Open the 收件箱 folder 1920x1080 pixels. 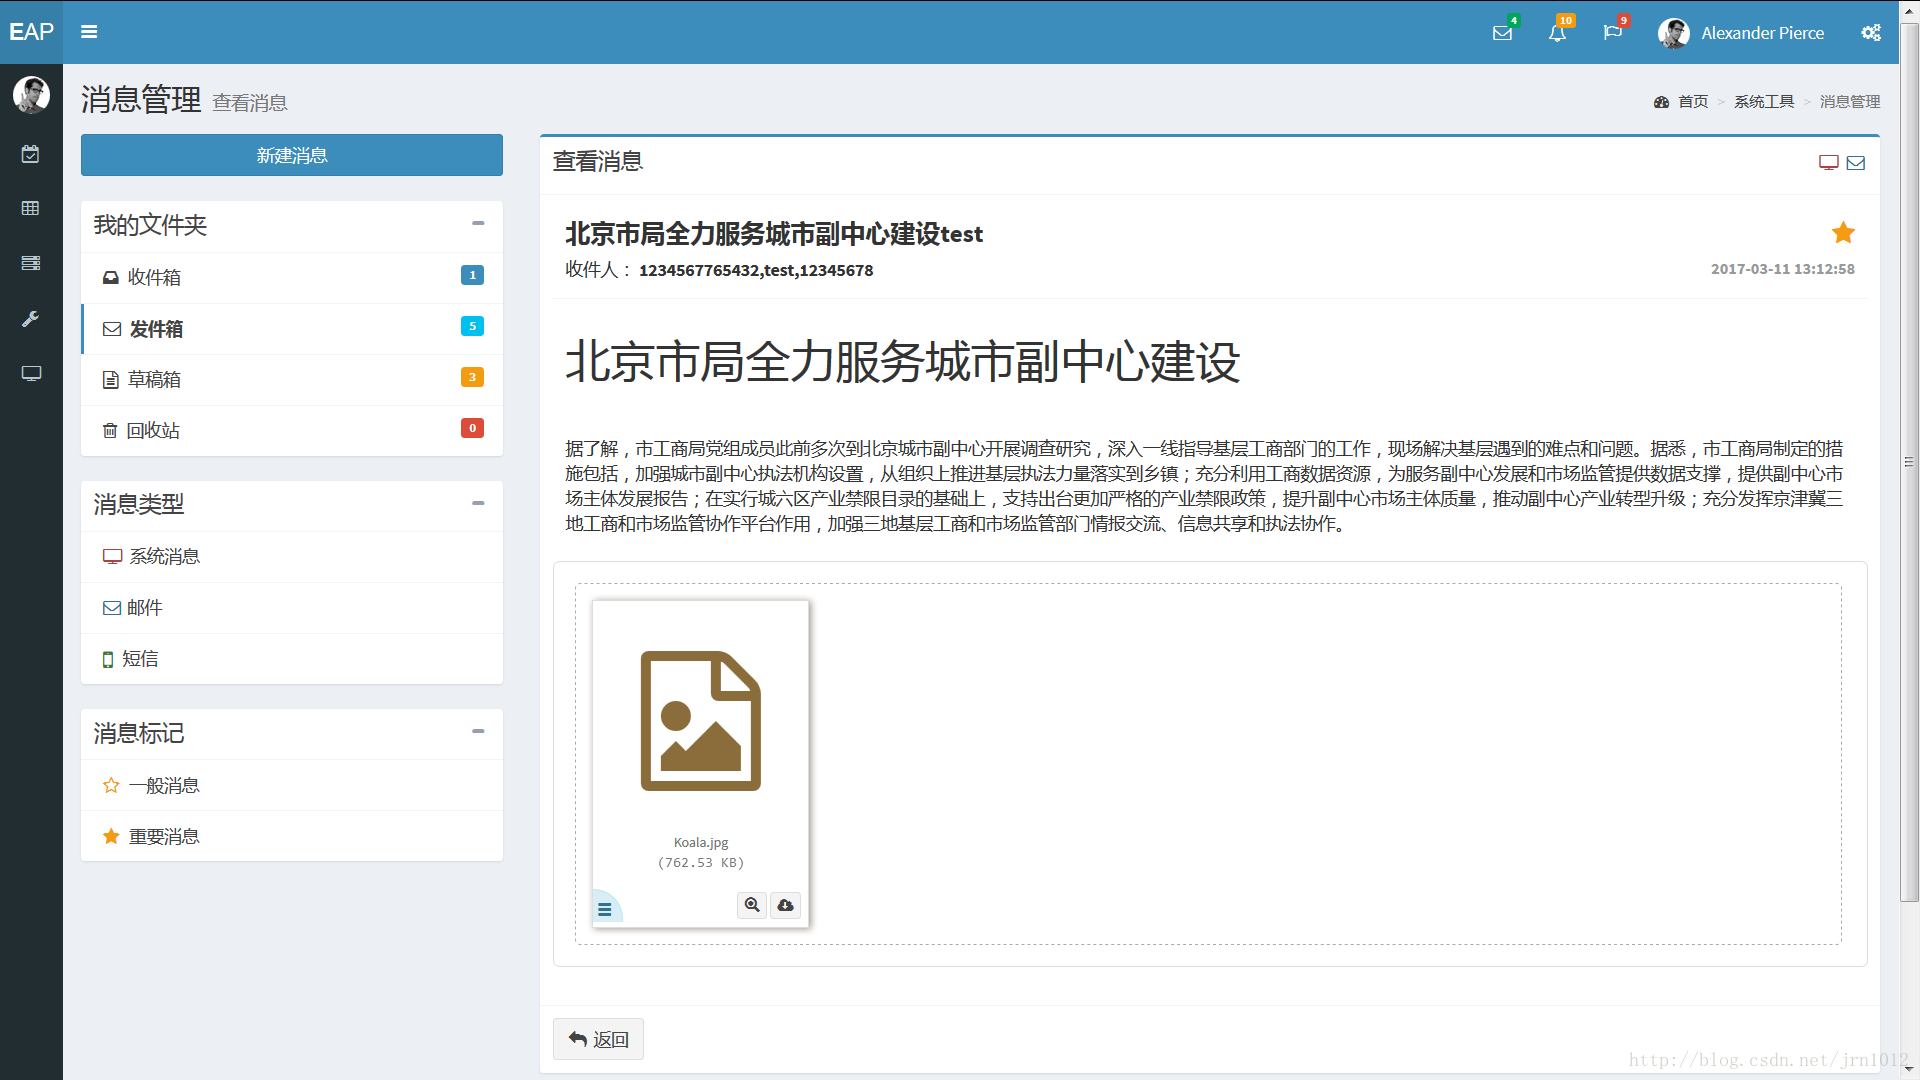pos(292,277)
